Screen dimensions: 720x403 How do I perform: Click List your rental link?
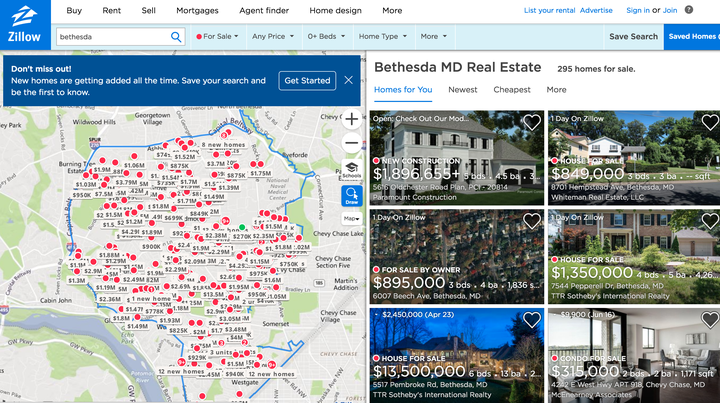(x=549, y=11)
